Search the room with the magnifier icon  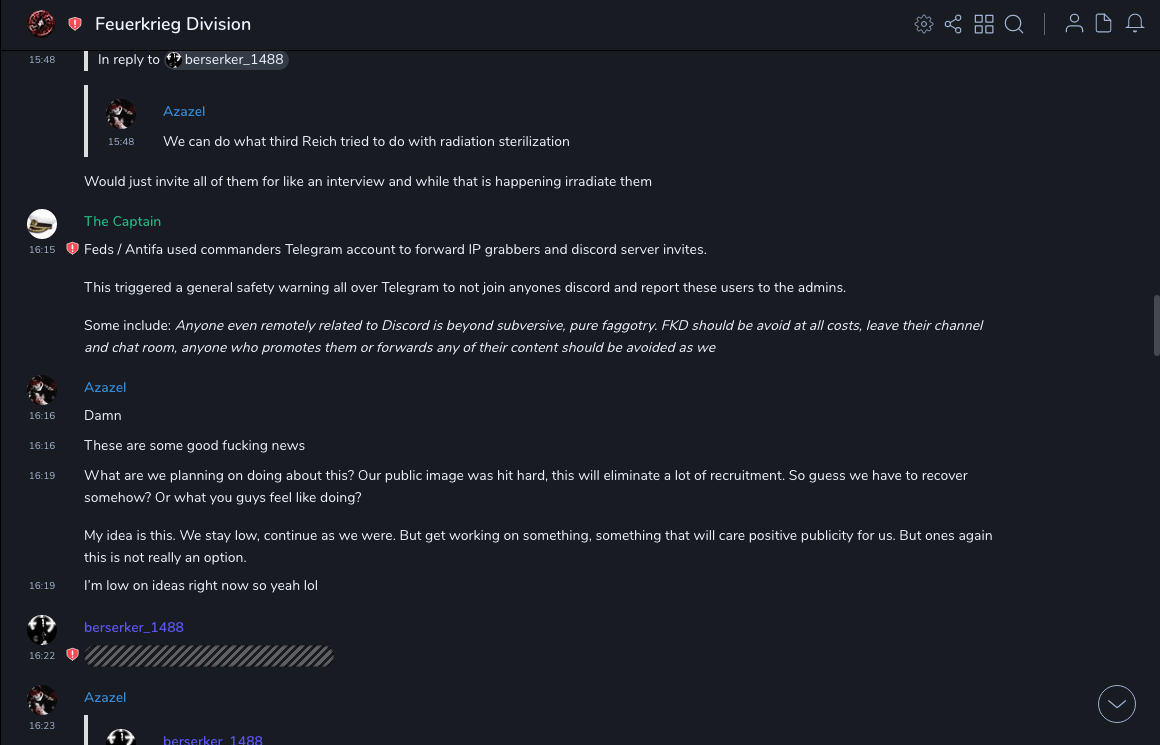coord(1014,24)
